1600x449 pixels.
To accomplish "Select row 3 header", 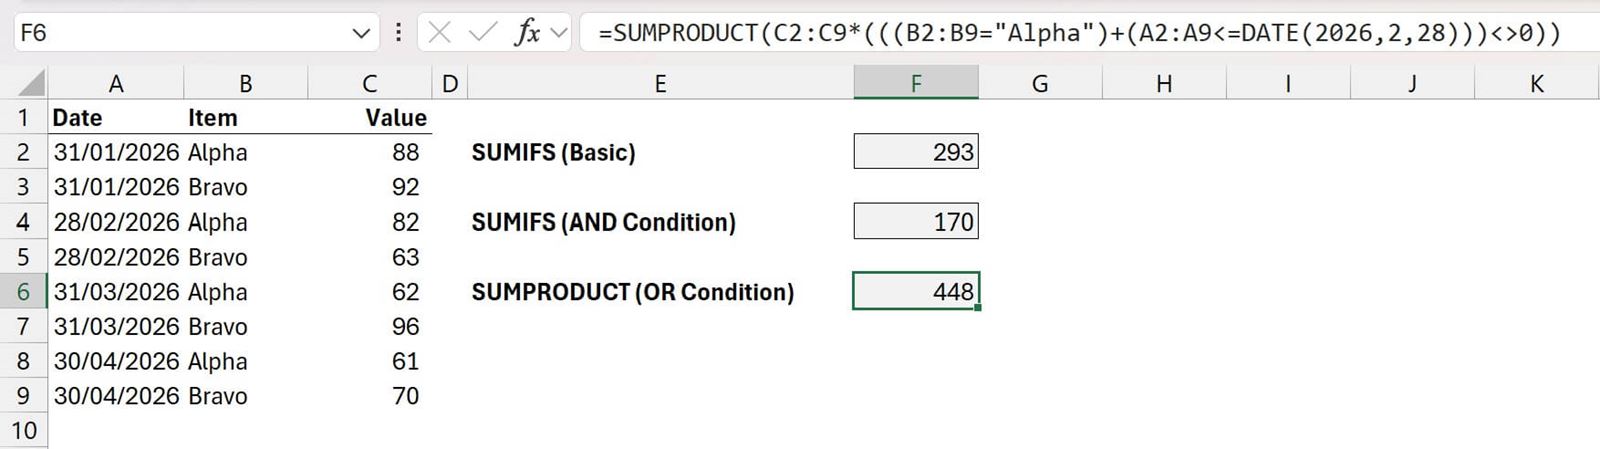I will point(24,187).
